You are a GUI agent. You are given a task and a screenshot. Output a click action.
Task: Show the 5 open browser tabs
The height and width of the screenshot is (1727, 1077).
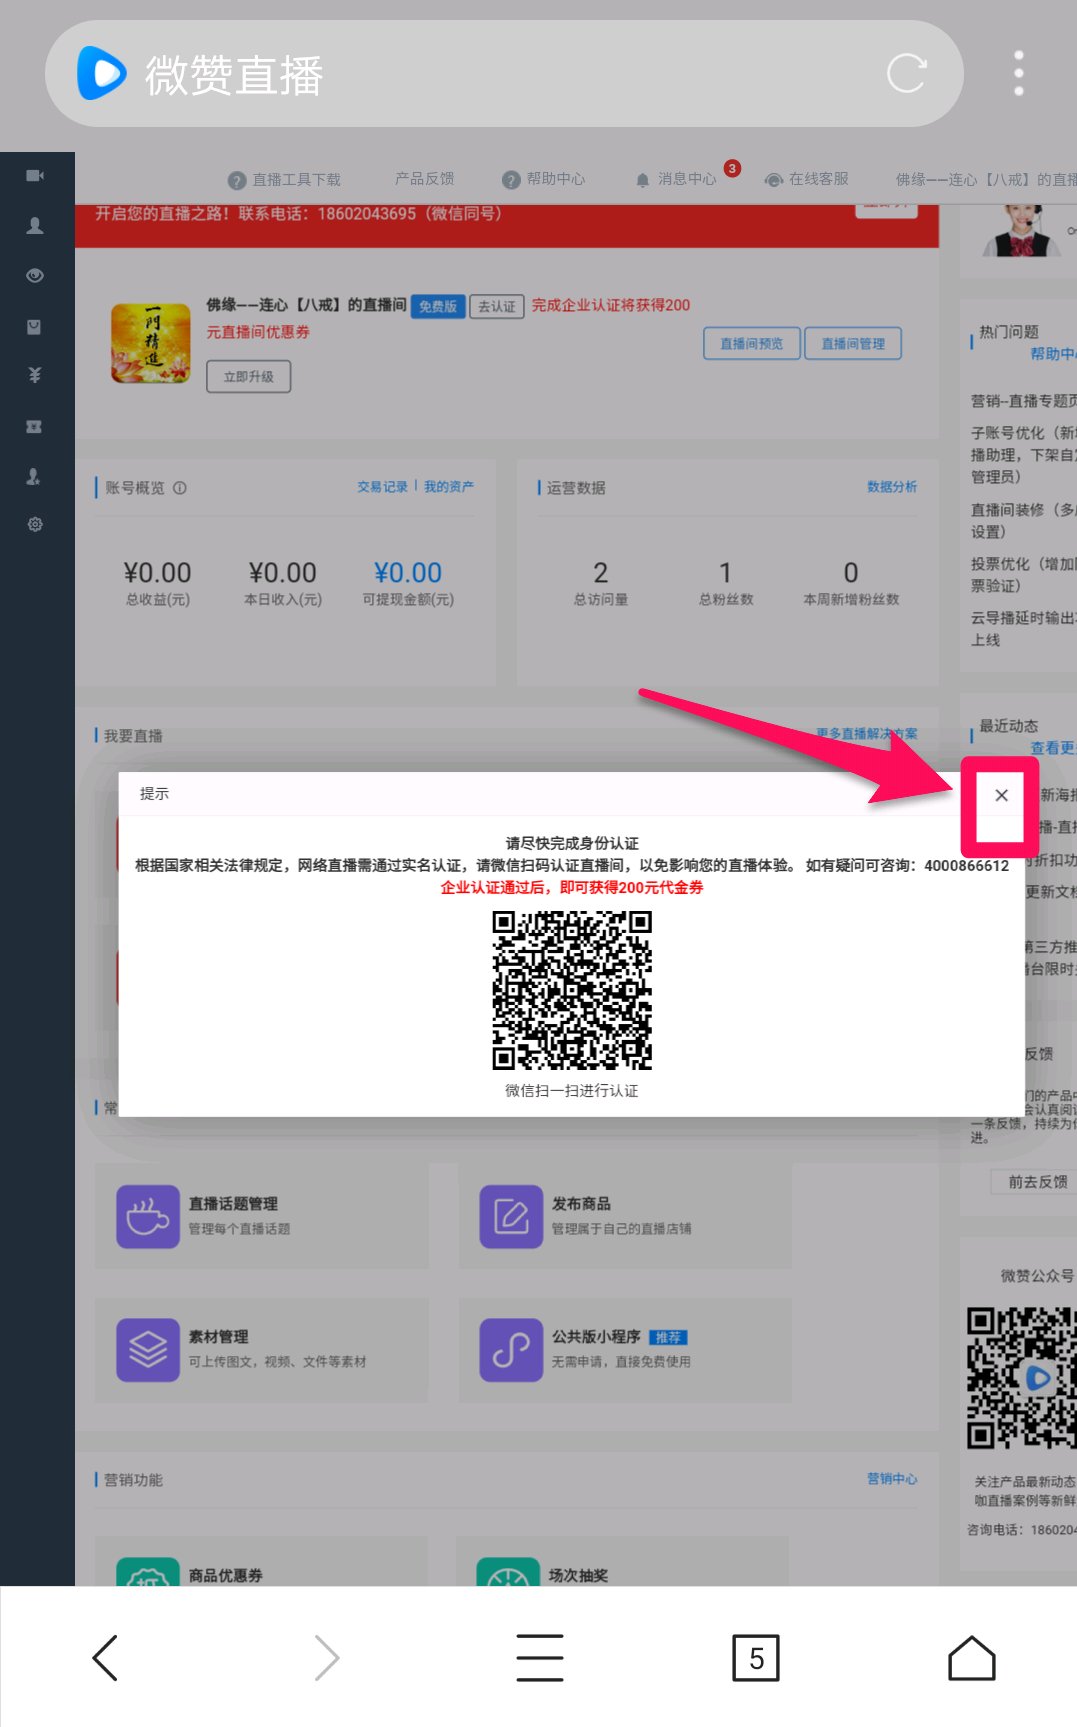(756, 1658)
